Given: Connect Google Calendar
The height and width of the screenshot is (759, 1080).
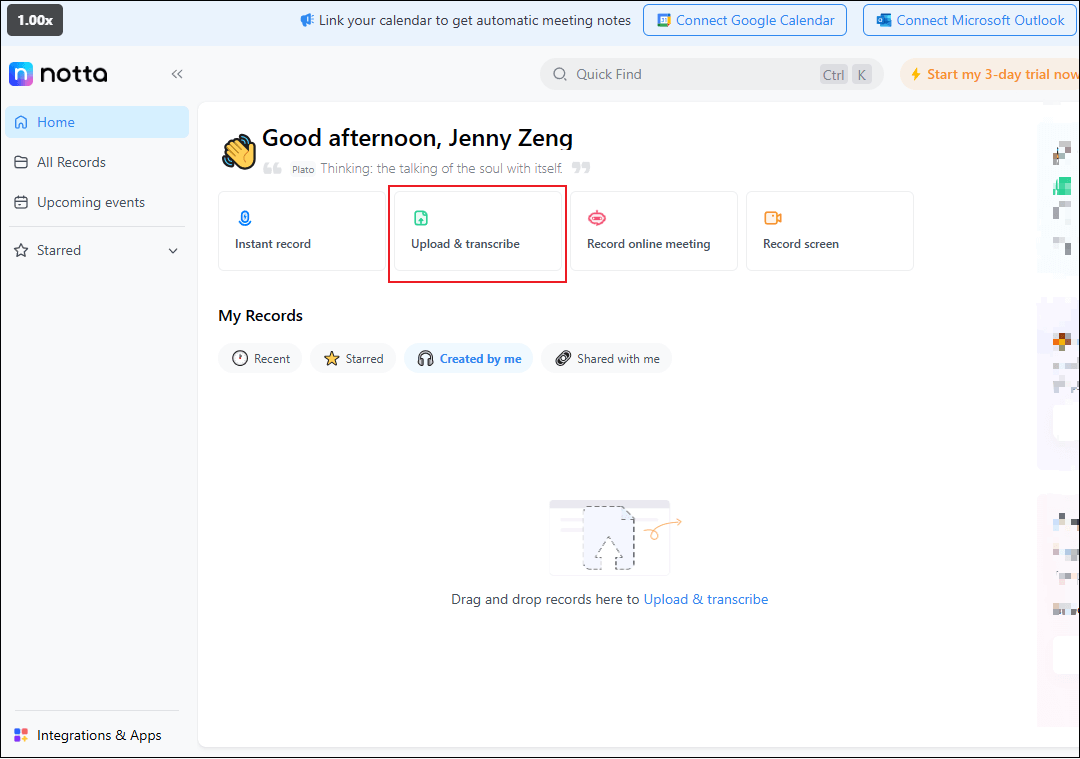Looking at the screenshot, I should click(x=745, y=21).
